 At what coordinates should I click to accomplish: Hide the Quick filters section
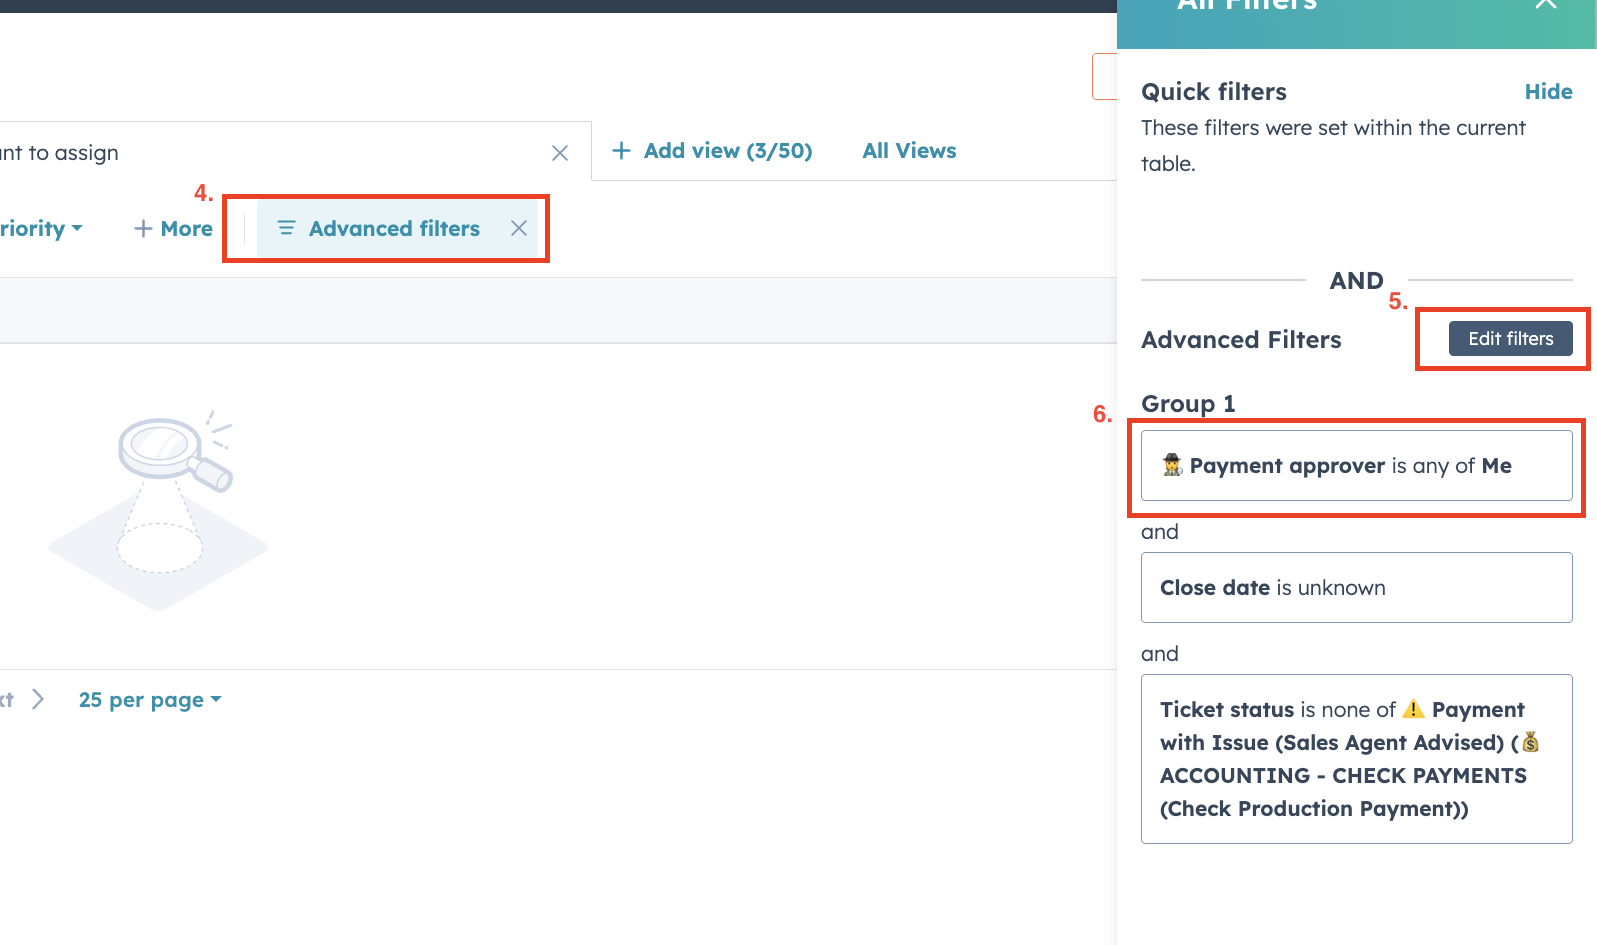1548,92
